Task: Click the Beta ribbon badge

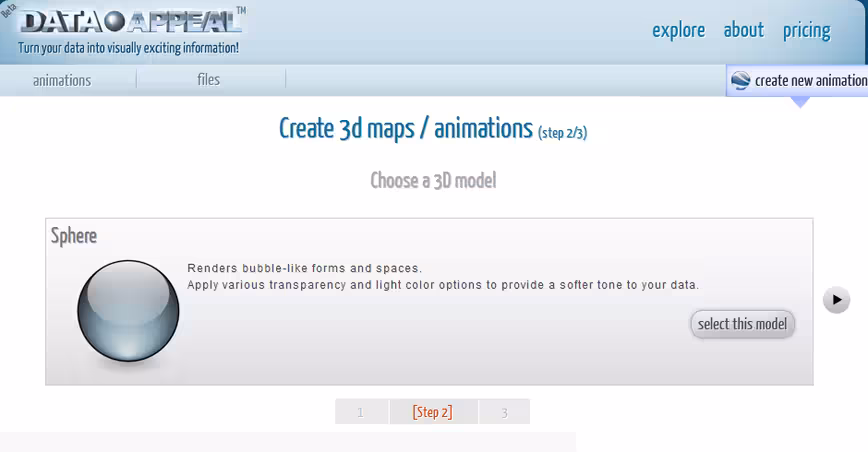Action: tap(8, 9)
